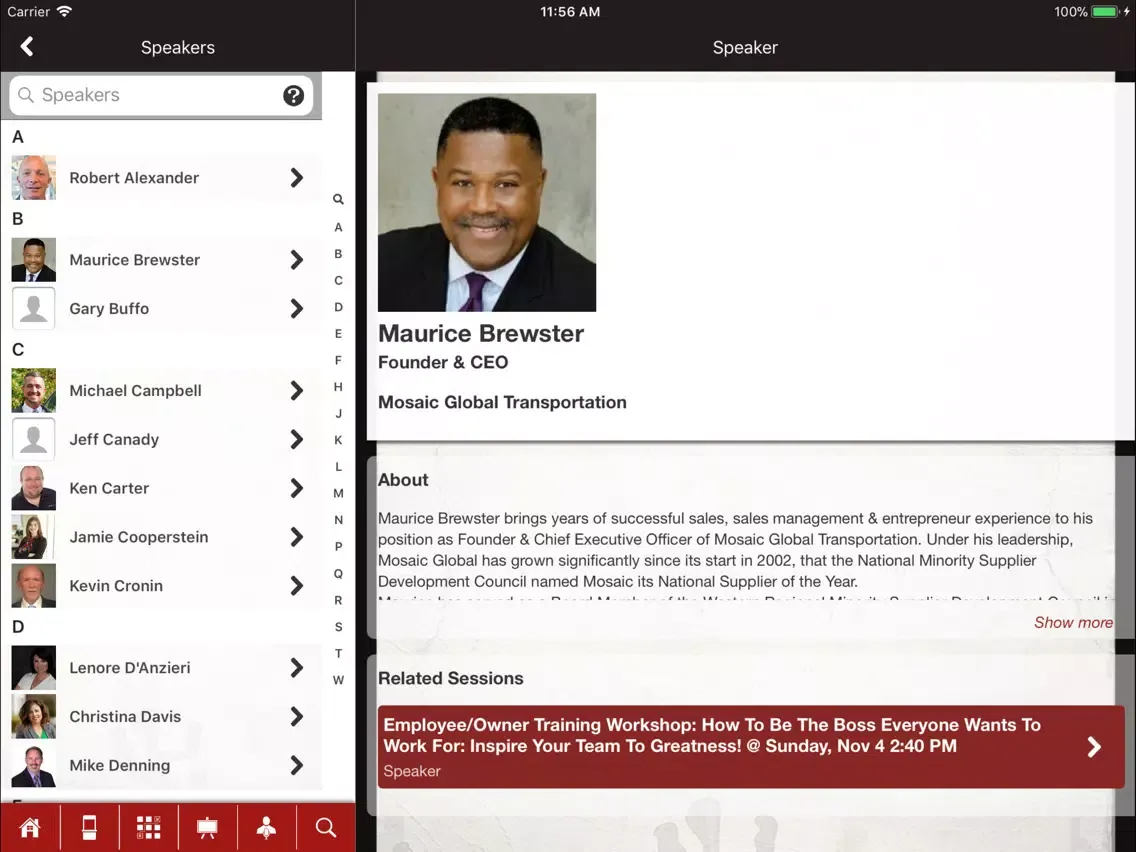1136x852 pixels.
Task: Tap the battery icon in status bar
Action: 1106,12
